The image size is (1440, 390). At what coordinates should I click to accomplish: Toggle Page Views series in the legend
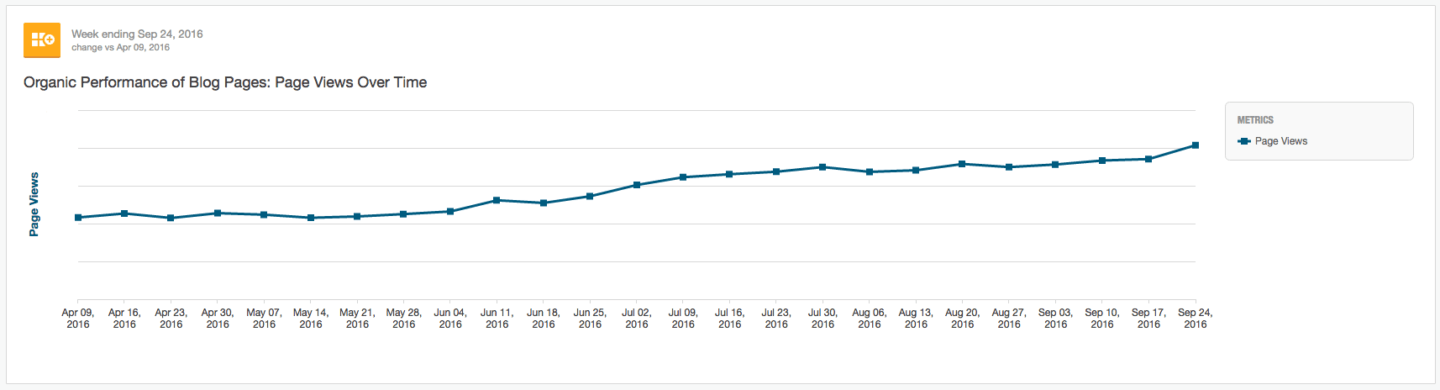pyautogui.click(x=1273, y=142)
